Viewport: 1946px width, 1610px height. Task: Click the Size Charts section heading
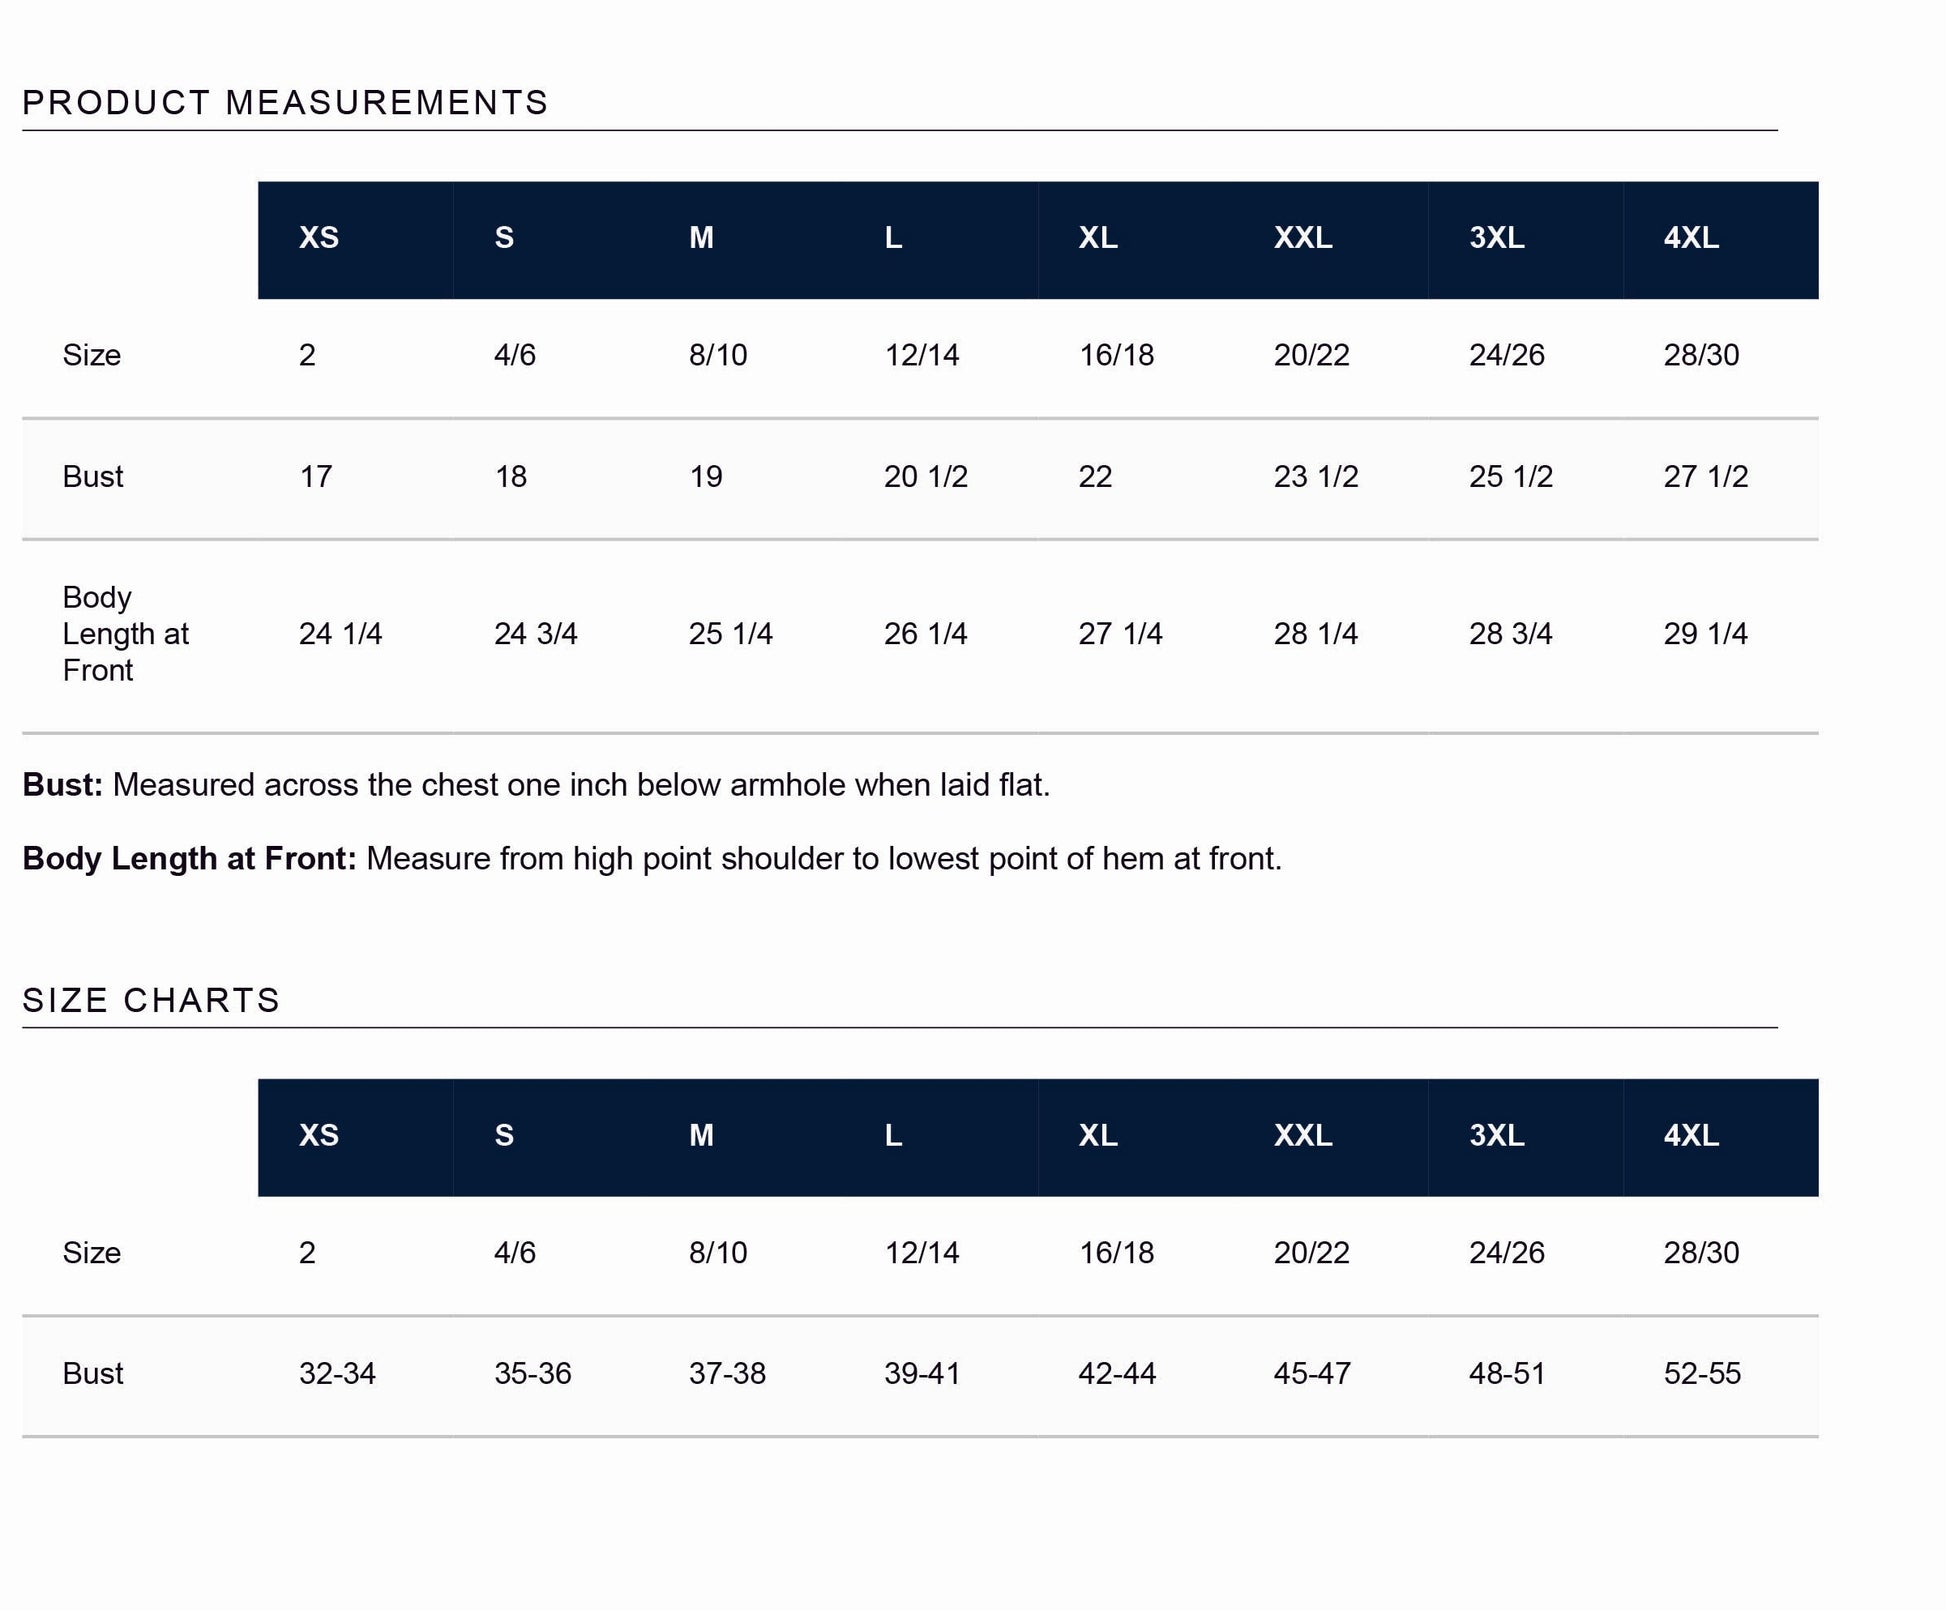pos(151,1001)
